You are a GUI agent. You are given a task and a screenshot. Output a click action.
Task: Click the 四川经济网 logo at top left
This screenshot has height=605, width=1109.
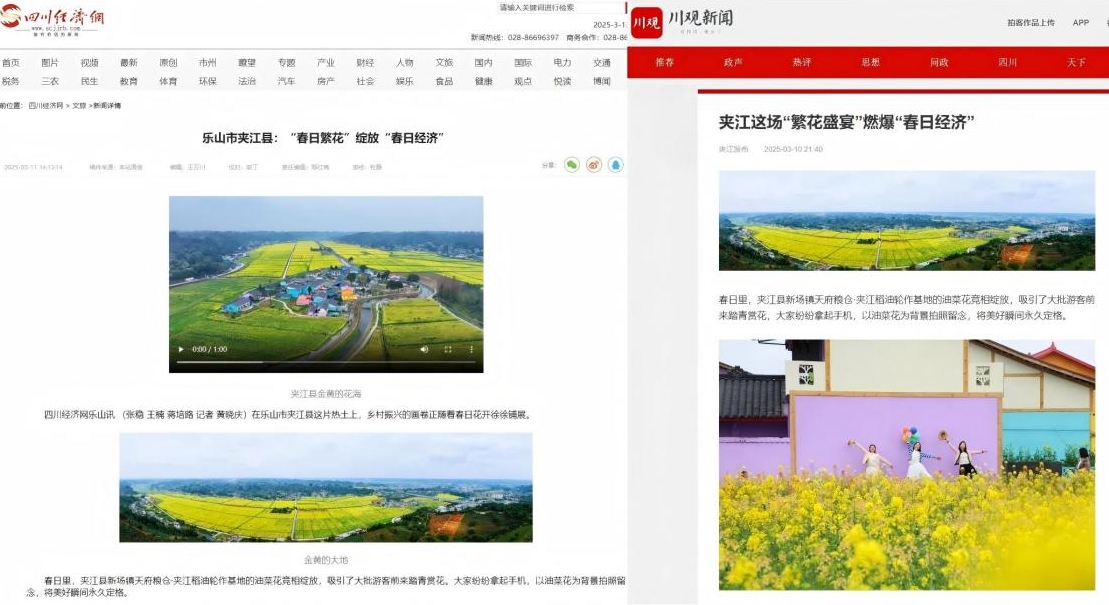pos(53,20)
